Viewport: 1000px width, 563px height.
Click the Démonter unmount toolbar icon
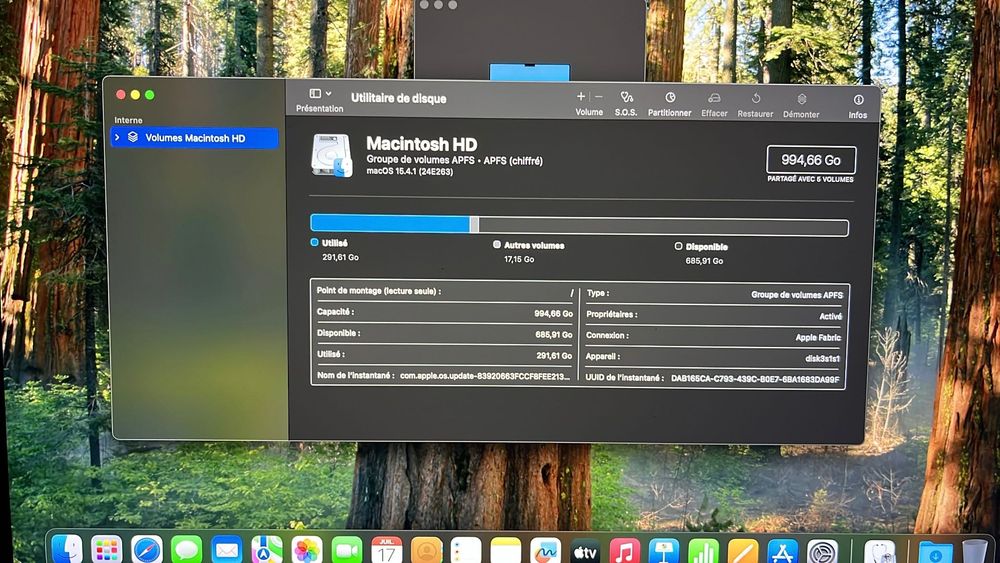(802, 99)
